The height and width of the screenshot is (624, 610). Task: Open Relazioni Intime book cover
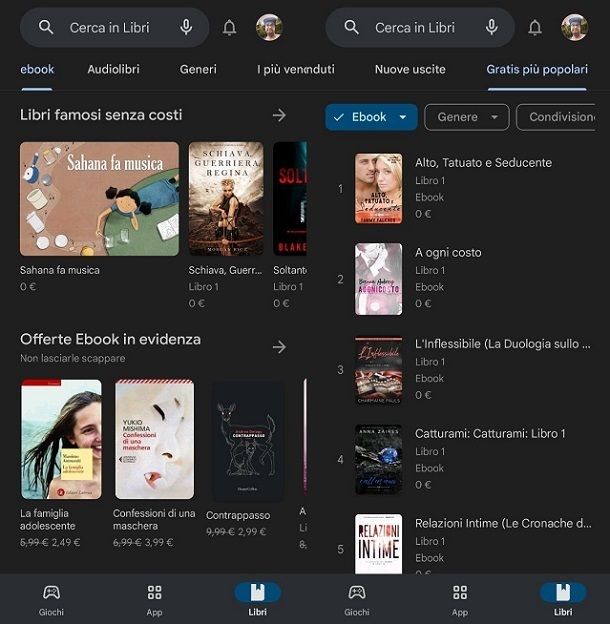click(x=378, y=544)
